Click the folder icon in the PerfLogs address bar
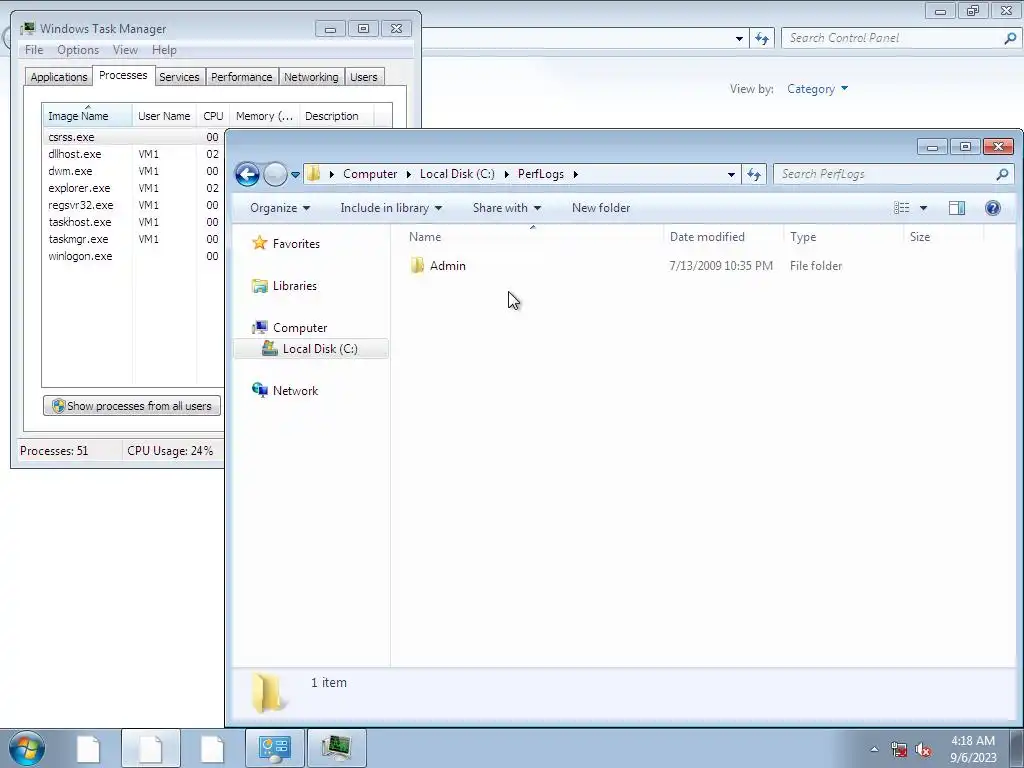 coord(314,174)
